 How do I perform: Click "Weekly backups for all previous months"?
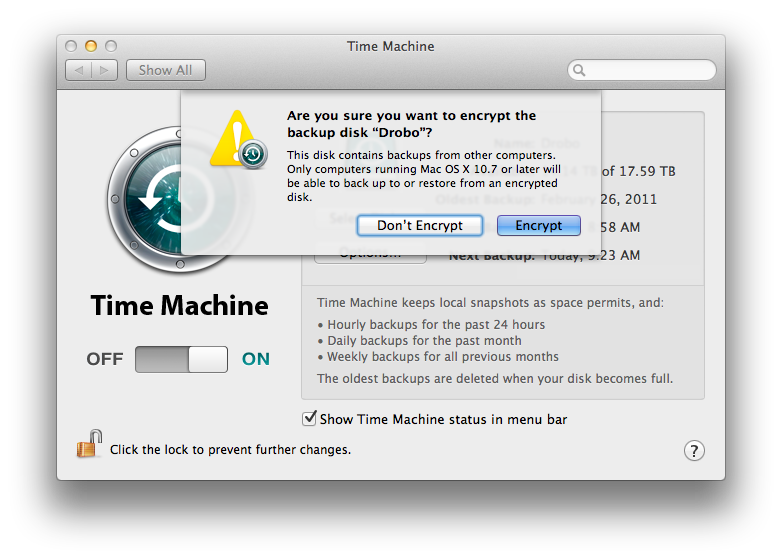coord(443,357)
